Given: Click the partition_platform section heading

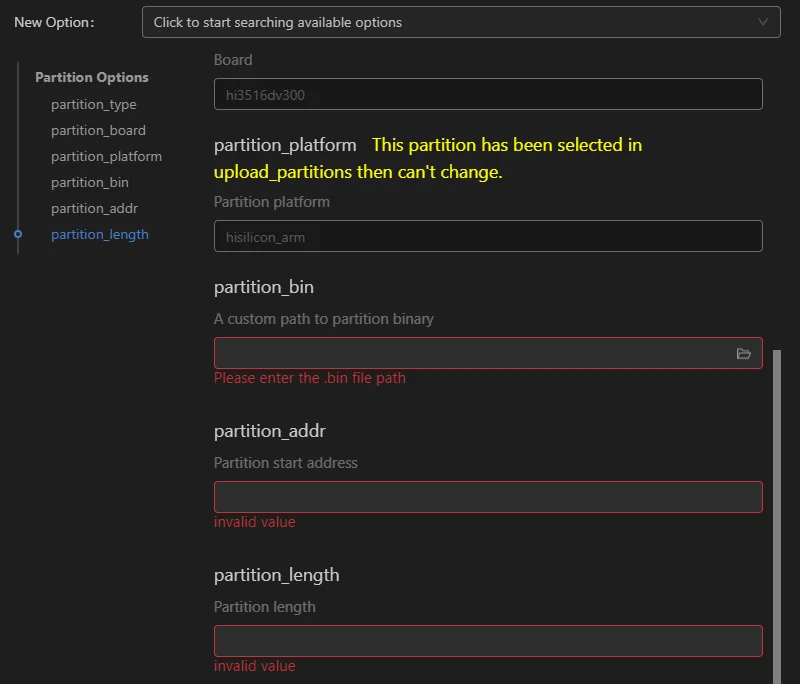Looking at the screenshot, I should click(x=285, y=145).
